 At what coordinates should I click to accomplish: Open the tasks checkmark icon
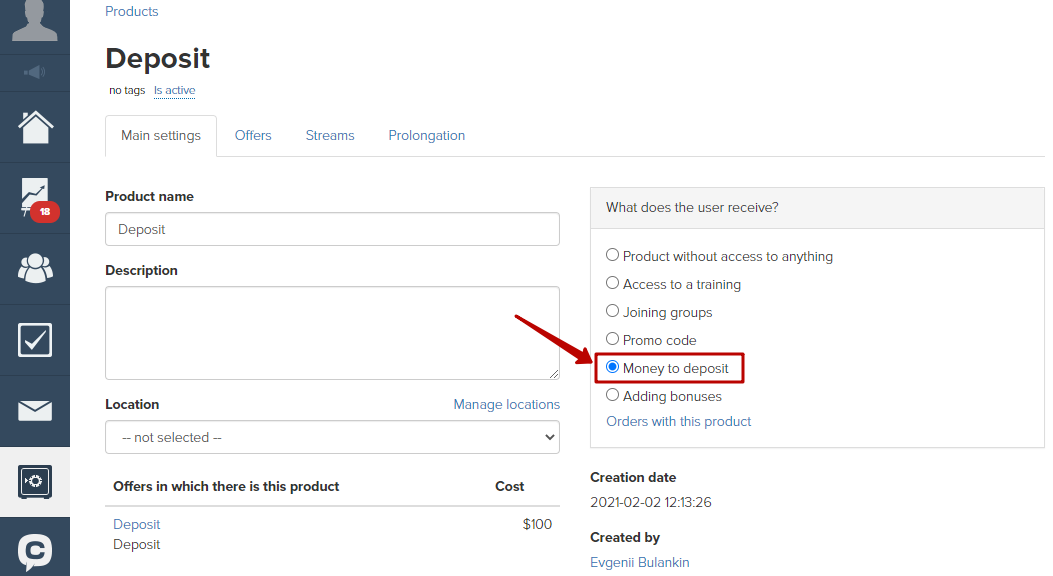(x=35, y=340)
